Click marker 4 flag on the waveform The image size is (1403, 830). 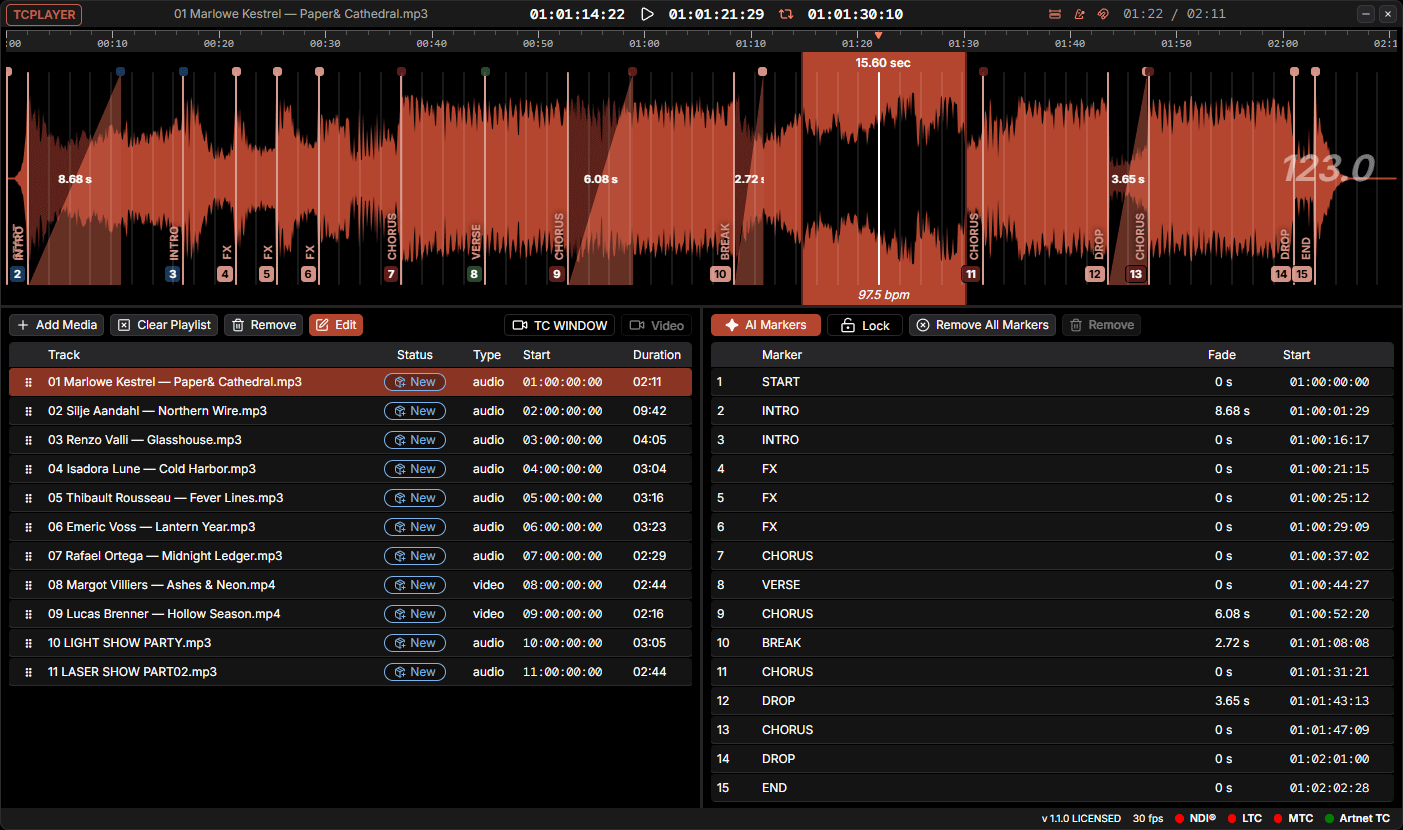[225, 274]
